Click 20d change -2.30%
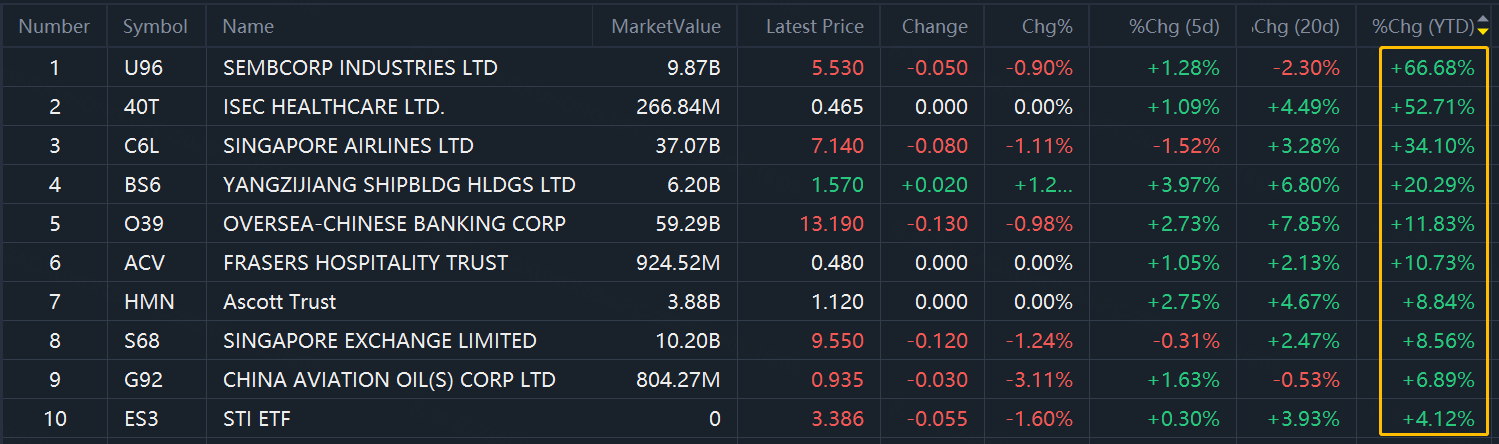This screenshot has height=444, width=1499. click(1307, 68)
